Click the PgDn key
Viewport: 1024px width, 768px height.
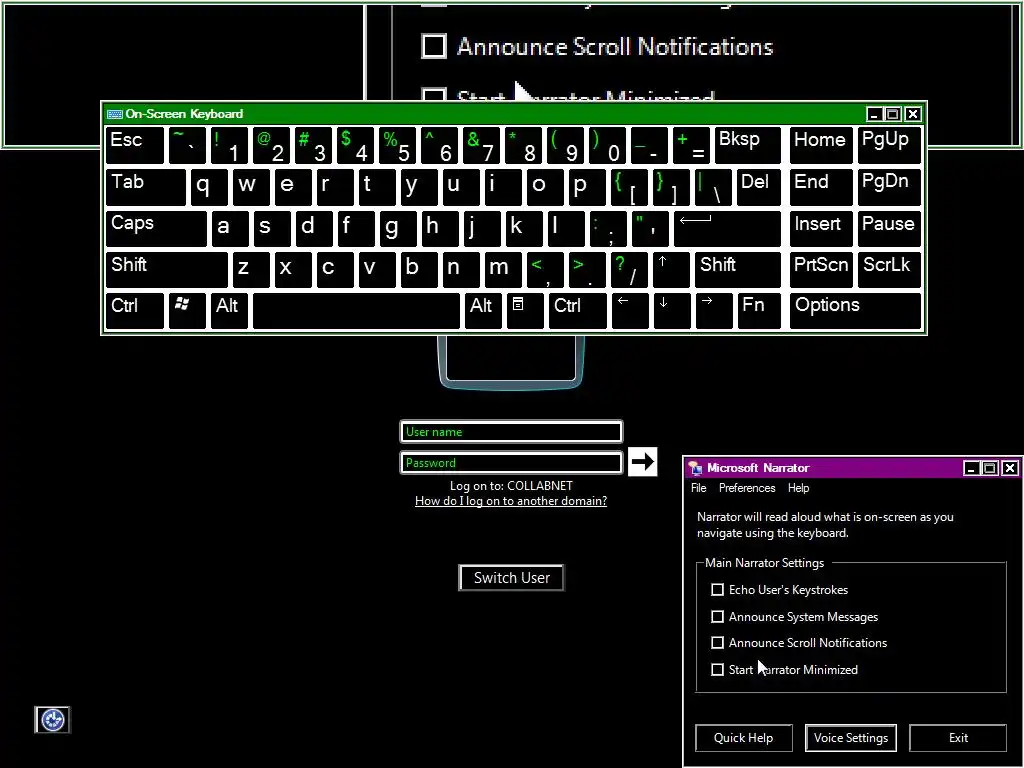(889, 187)
